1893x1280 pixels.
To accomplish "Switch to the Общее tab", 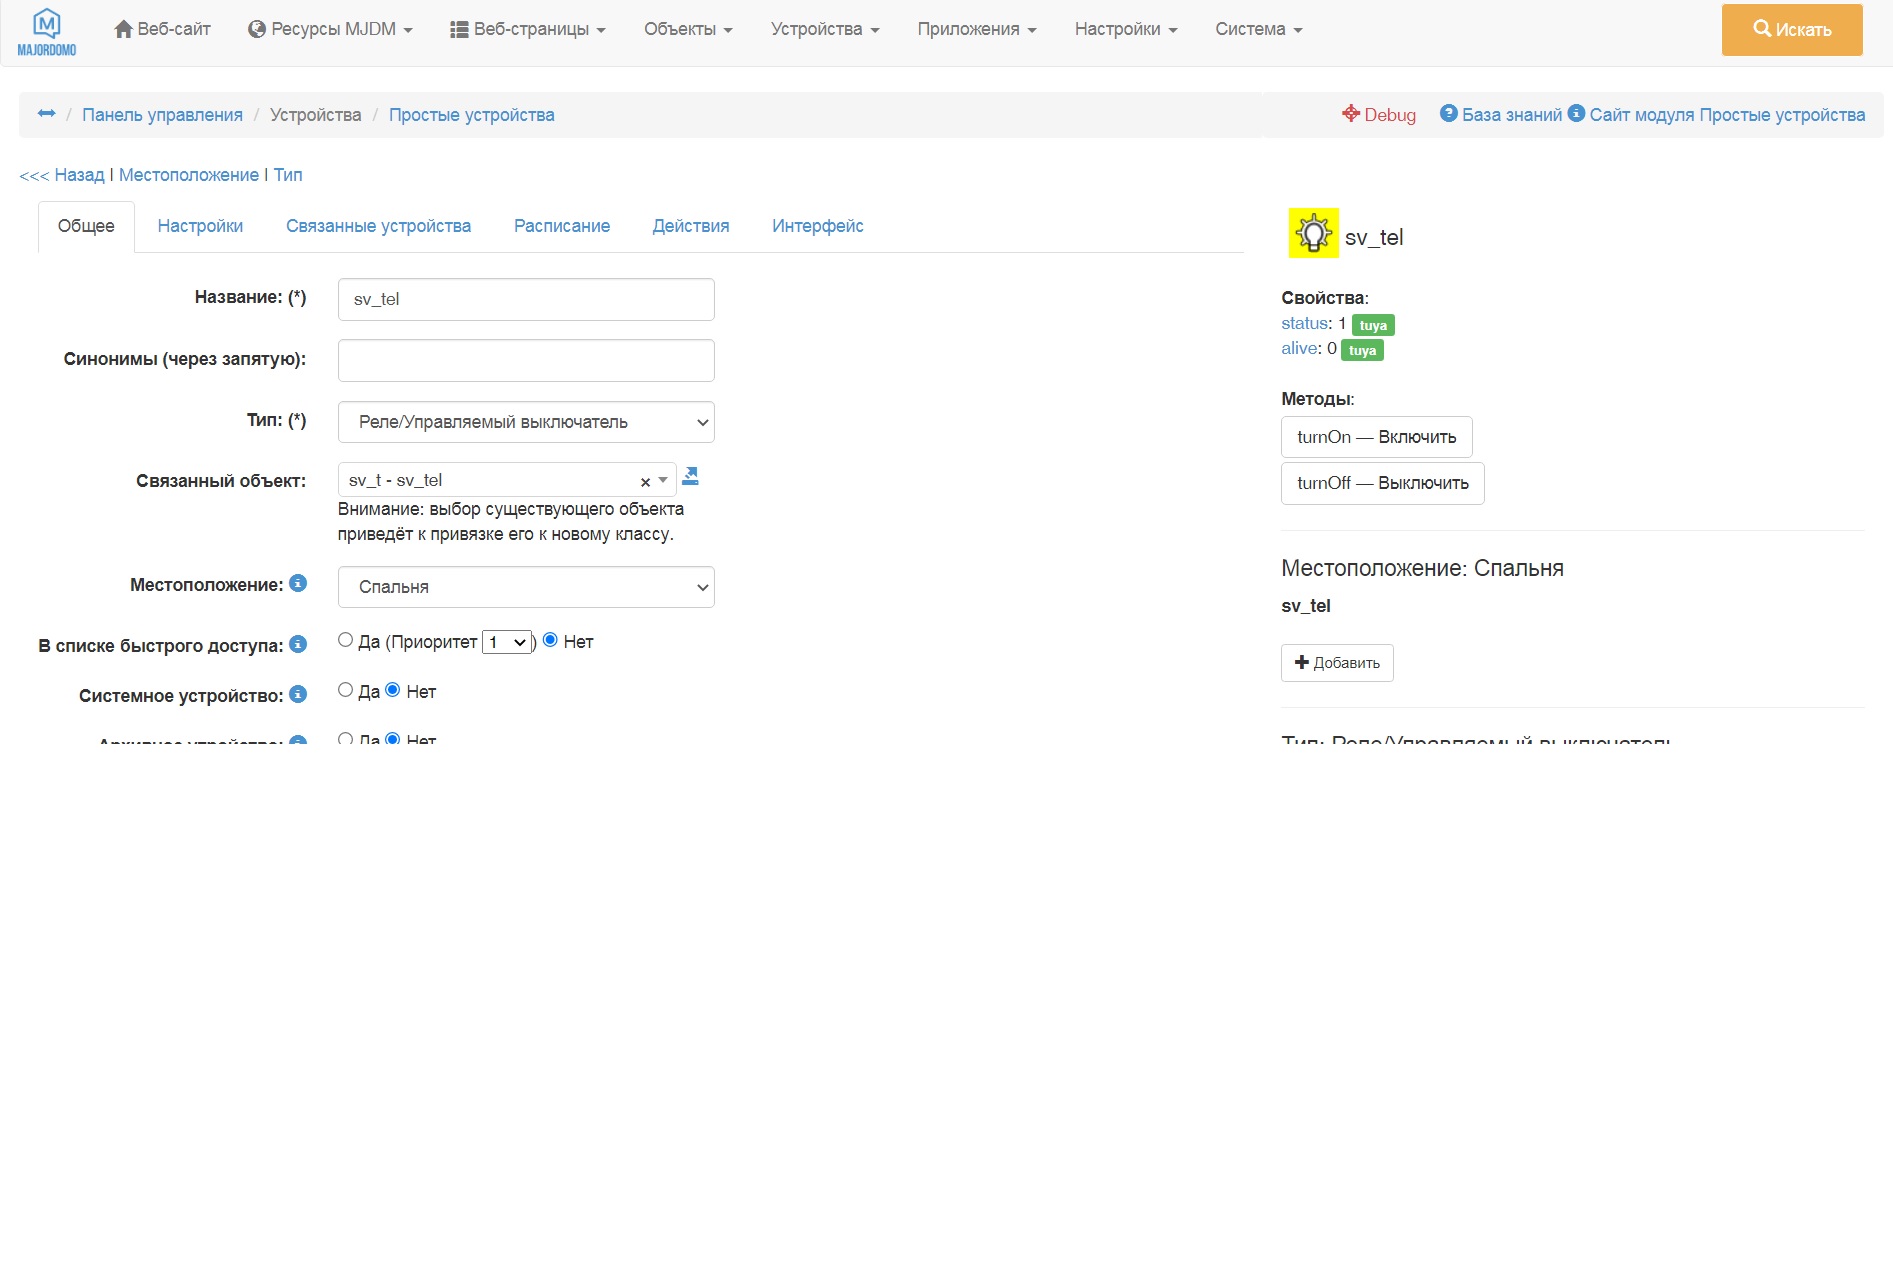I will 86,226.
